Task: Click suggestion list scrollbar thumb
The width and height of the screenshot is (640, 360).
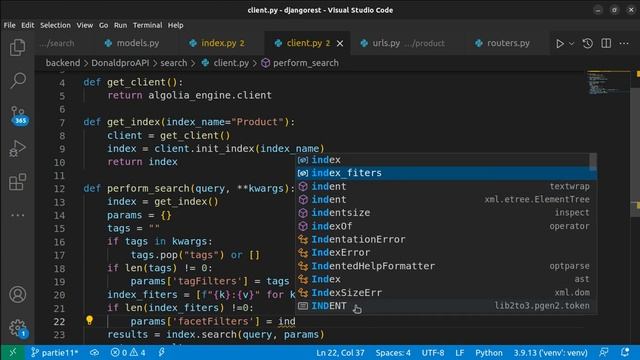Action: click(x=593, y=162)
